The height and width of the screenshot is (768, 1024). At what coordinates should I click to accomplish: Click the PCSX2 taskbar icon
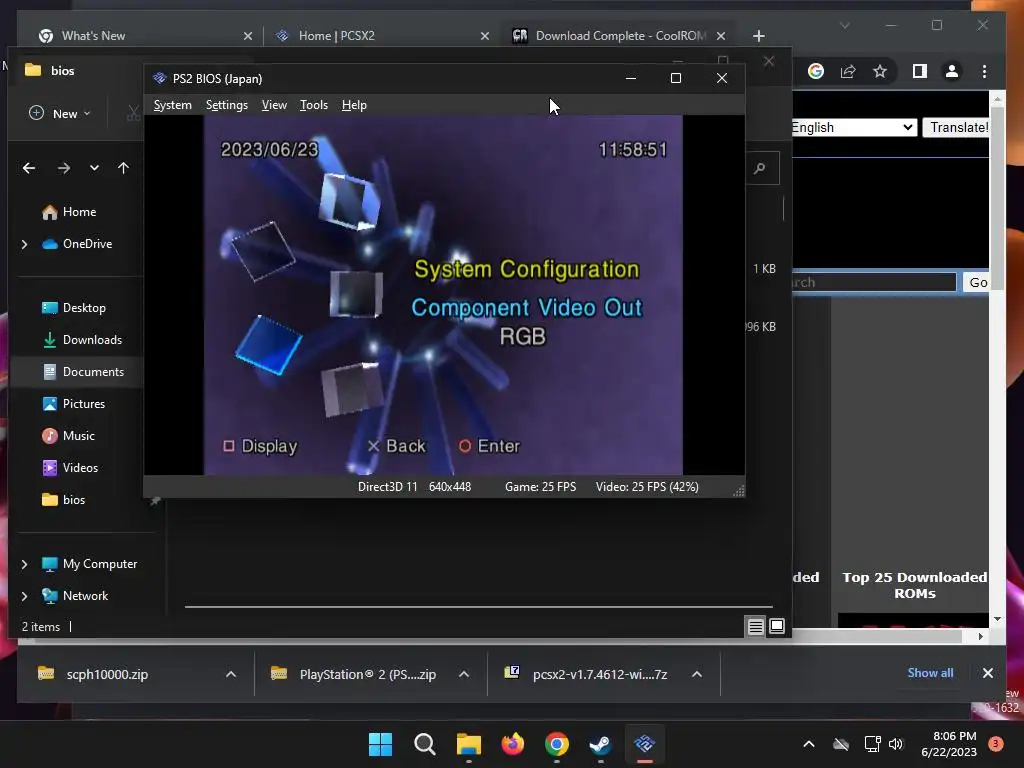(x=645, y=744)
